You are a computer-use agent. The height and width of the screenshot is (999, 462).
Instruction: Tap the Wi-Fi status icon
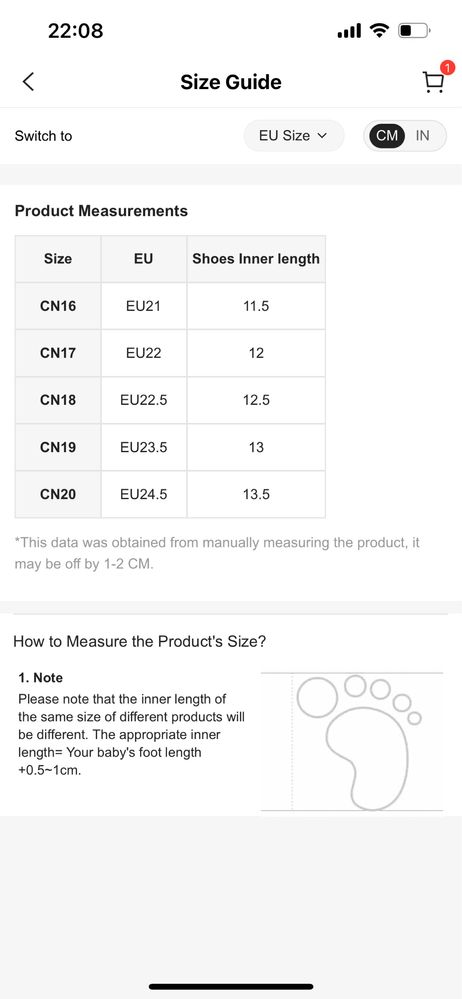pos(380,31)
